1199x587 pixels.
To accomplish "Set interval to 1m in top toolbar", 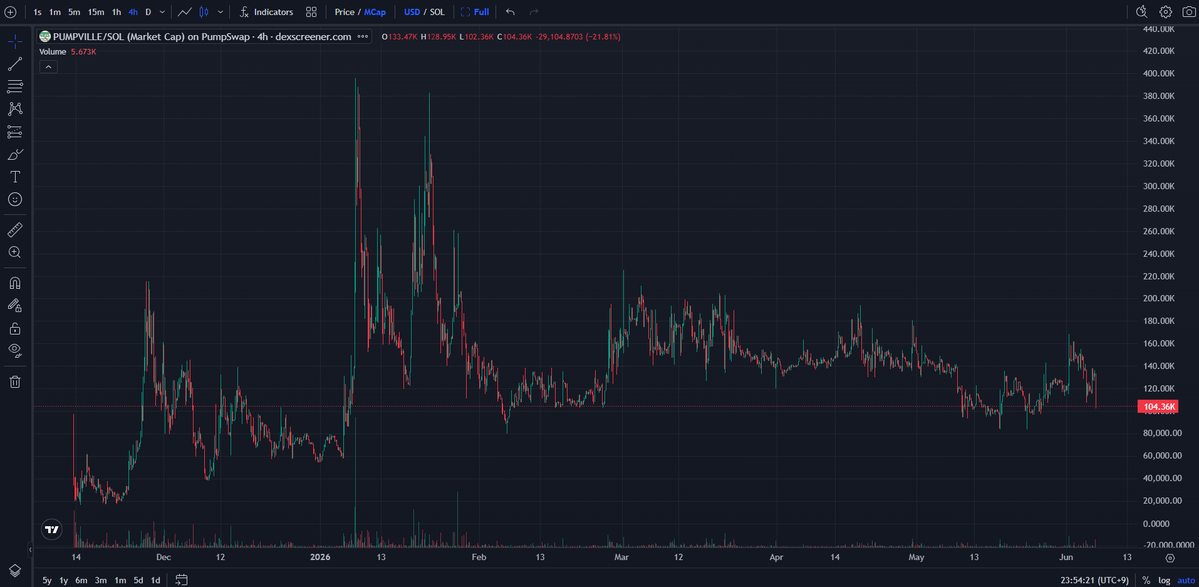I will click(x=55, y=12).
